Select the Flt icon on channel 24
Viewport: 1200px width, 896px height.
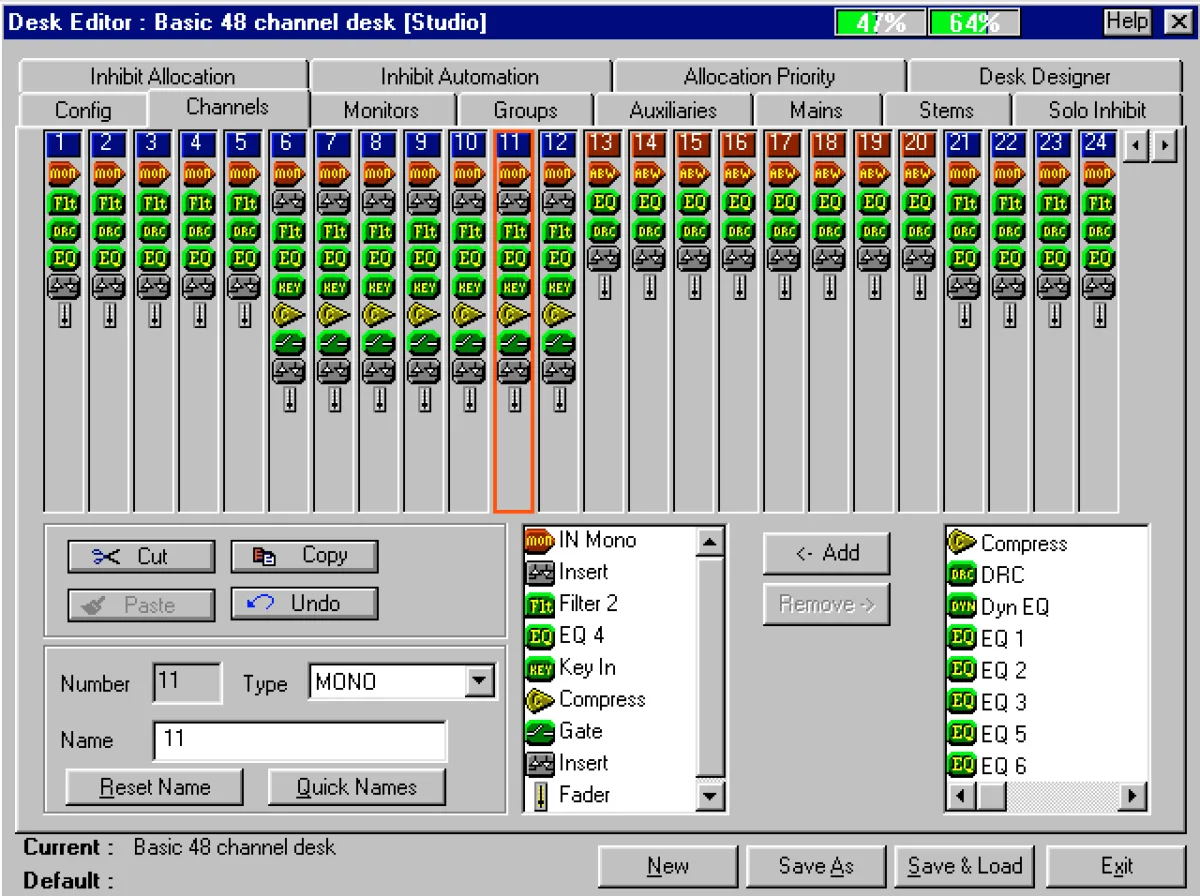(1099, 203)
